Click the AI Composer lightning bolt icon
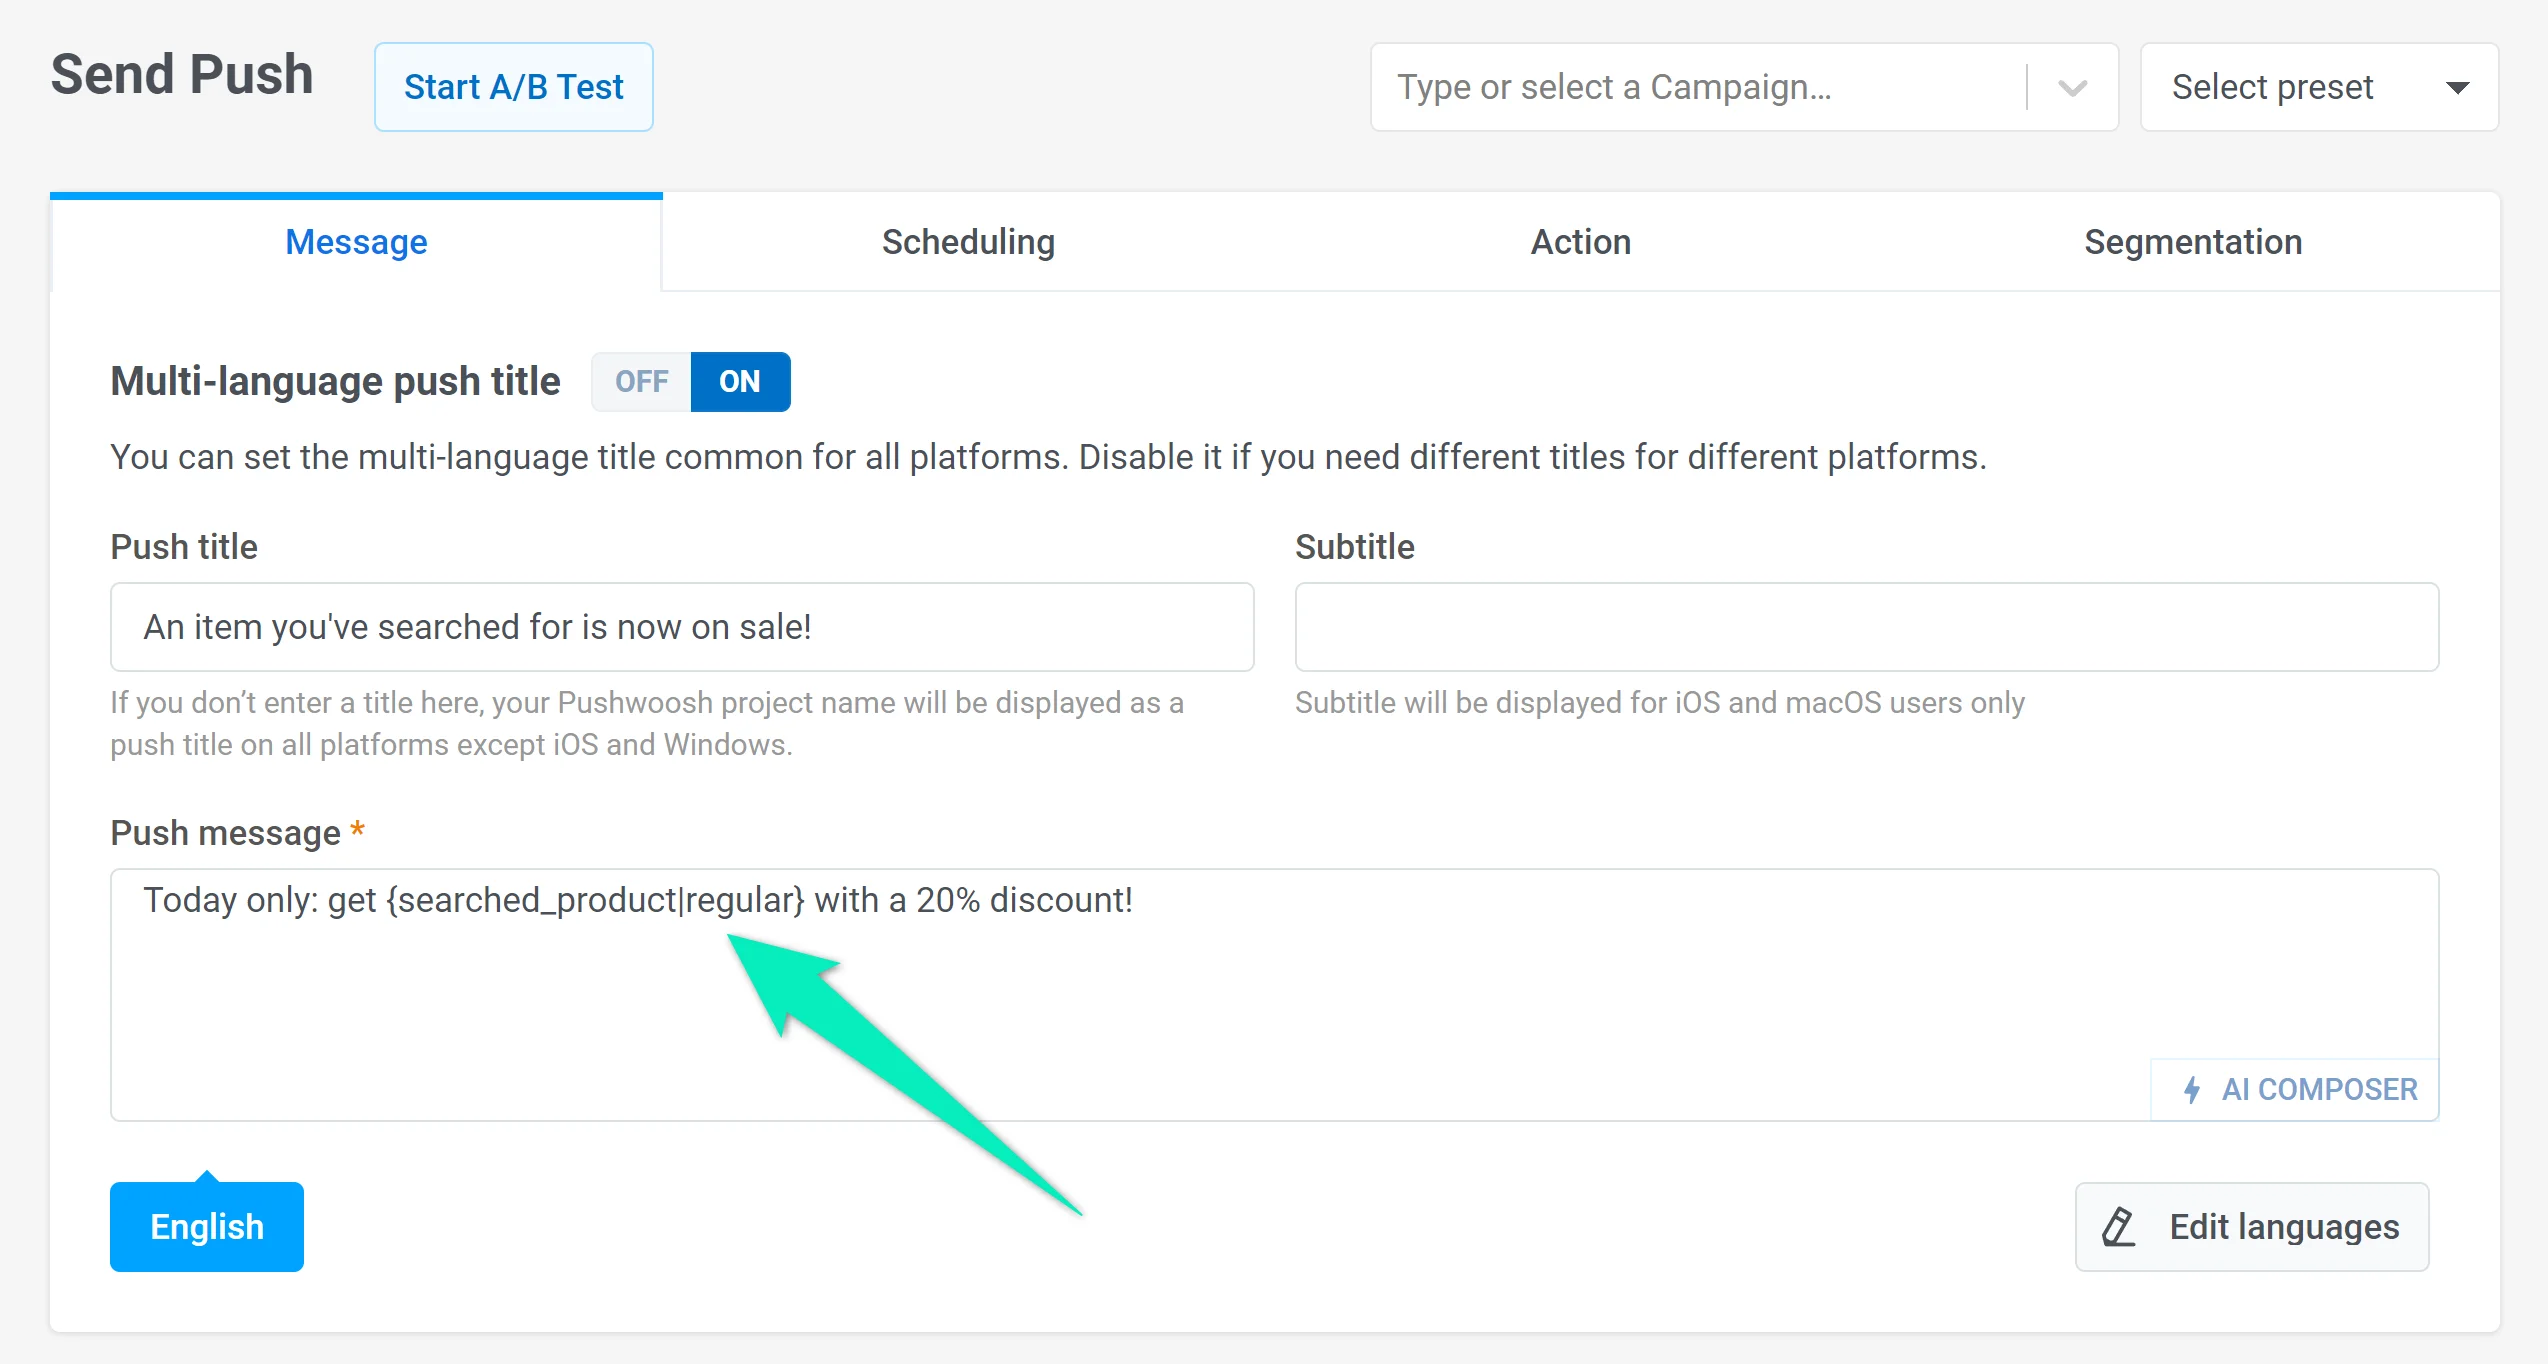2548x1364 pixels. 2192,1089
